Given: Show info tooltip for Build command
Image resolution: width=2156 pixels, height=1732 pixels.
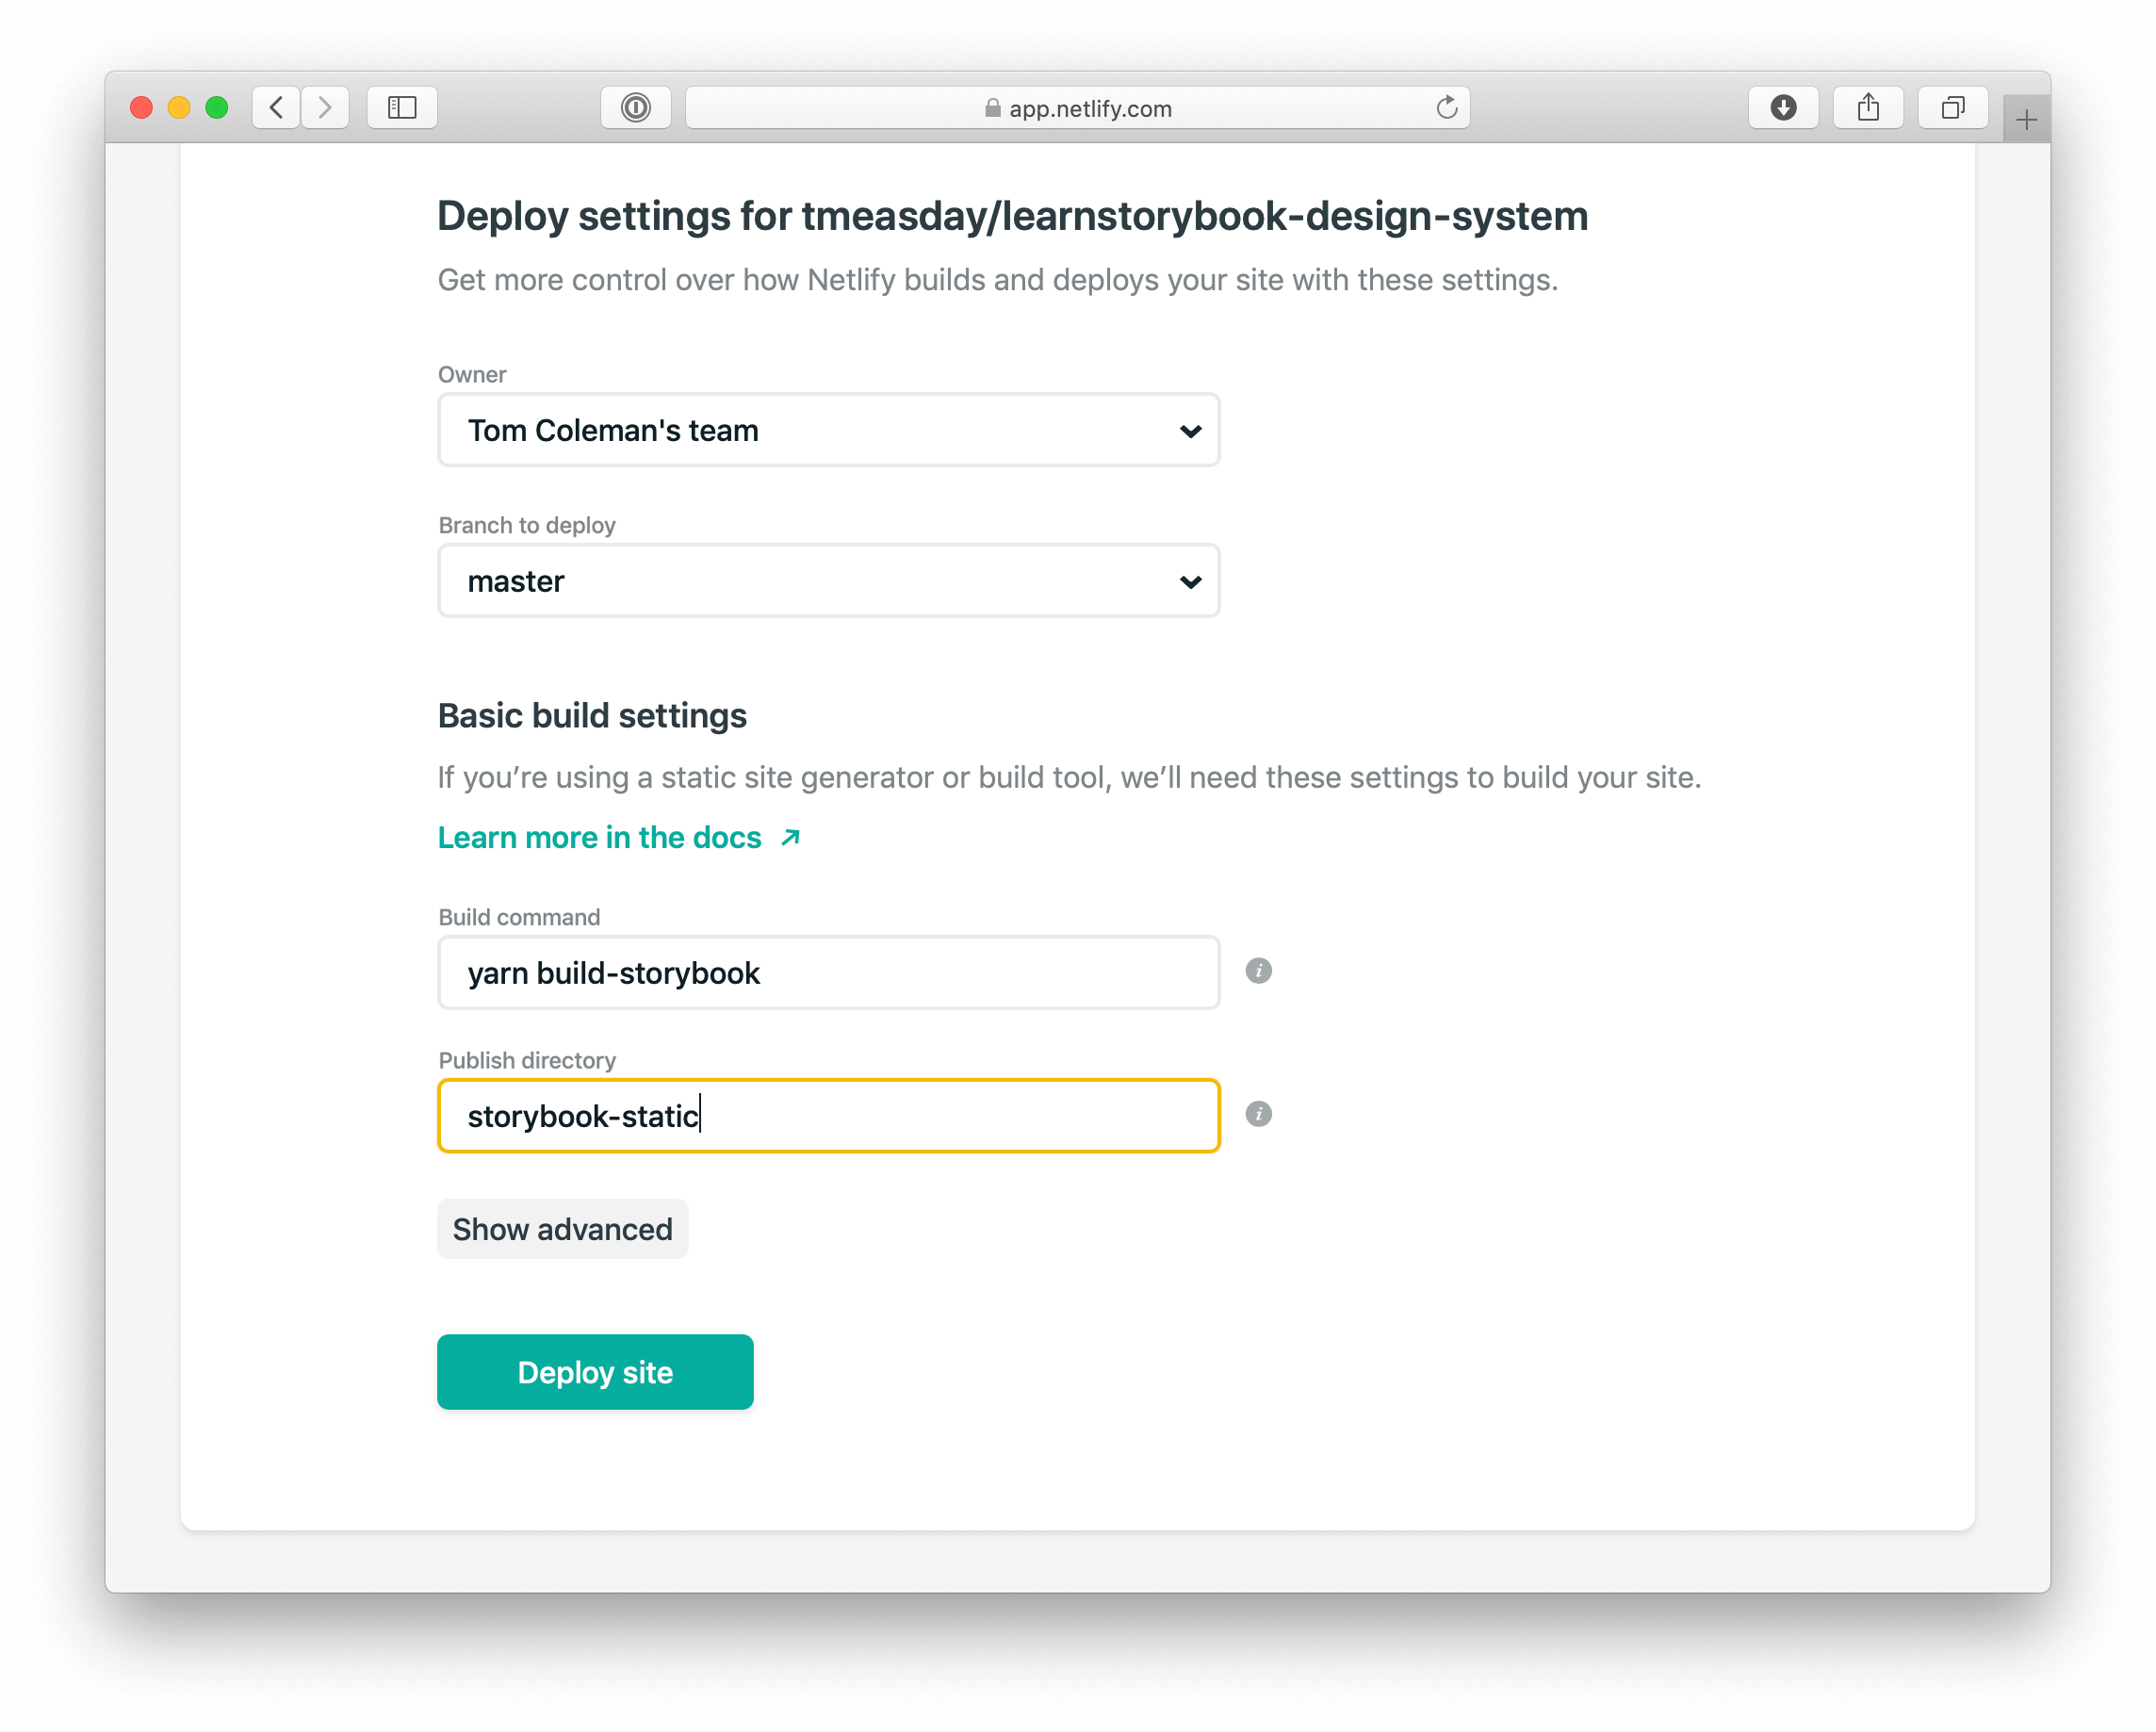Looking at the screenshot, I should (1258, 971).
